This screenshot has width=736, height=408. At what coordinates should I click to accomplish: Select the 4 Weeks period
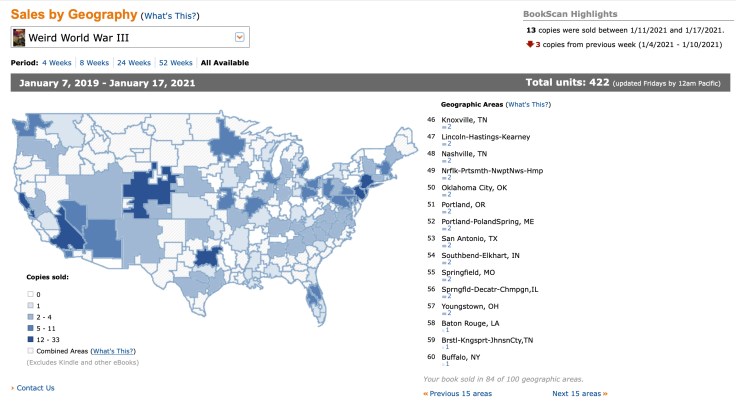pyautogui.click(x=58, y=62)
